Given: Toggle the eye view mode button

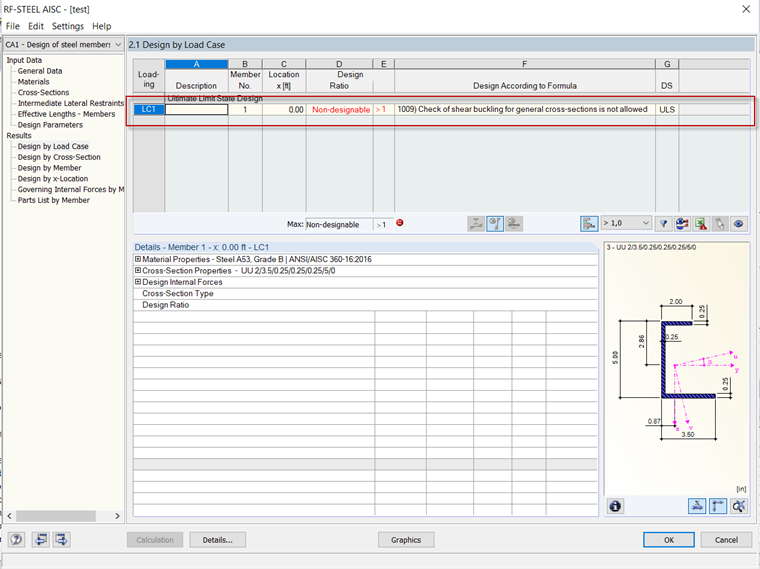Looking at the screenshot, I should point(739,224).
